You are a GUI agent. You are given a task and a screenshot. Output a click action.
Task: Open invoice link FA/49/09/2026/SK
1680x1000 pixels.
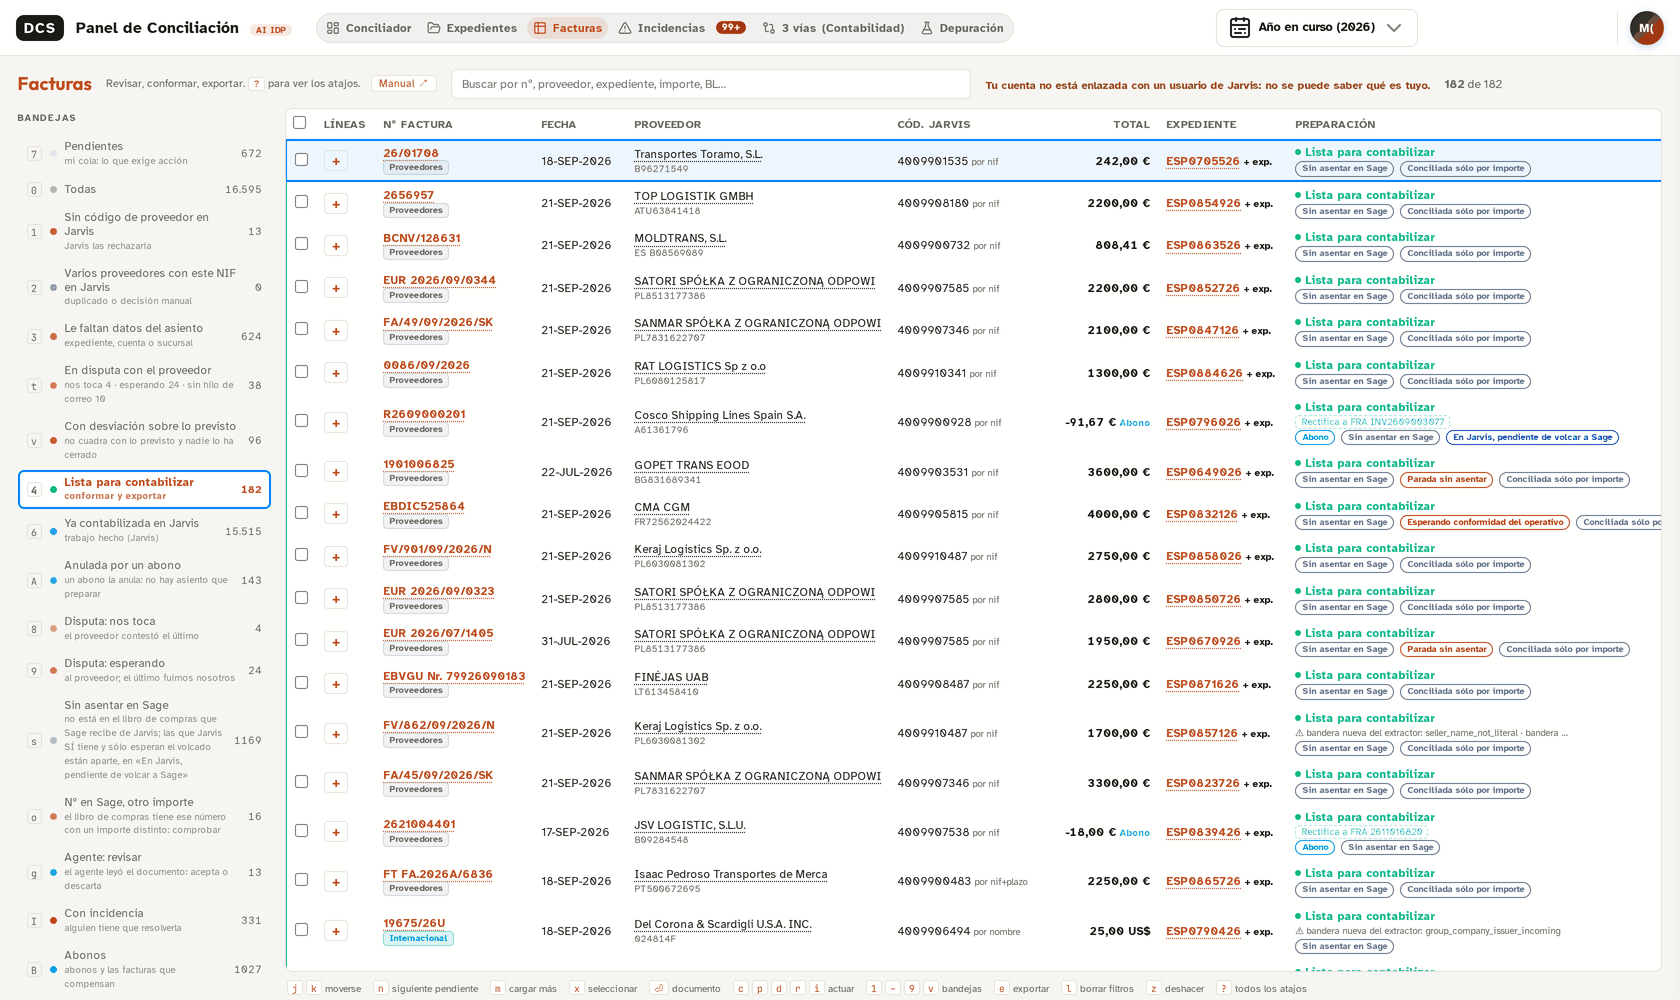(x=438, y=322)
